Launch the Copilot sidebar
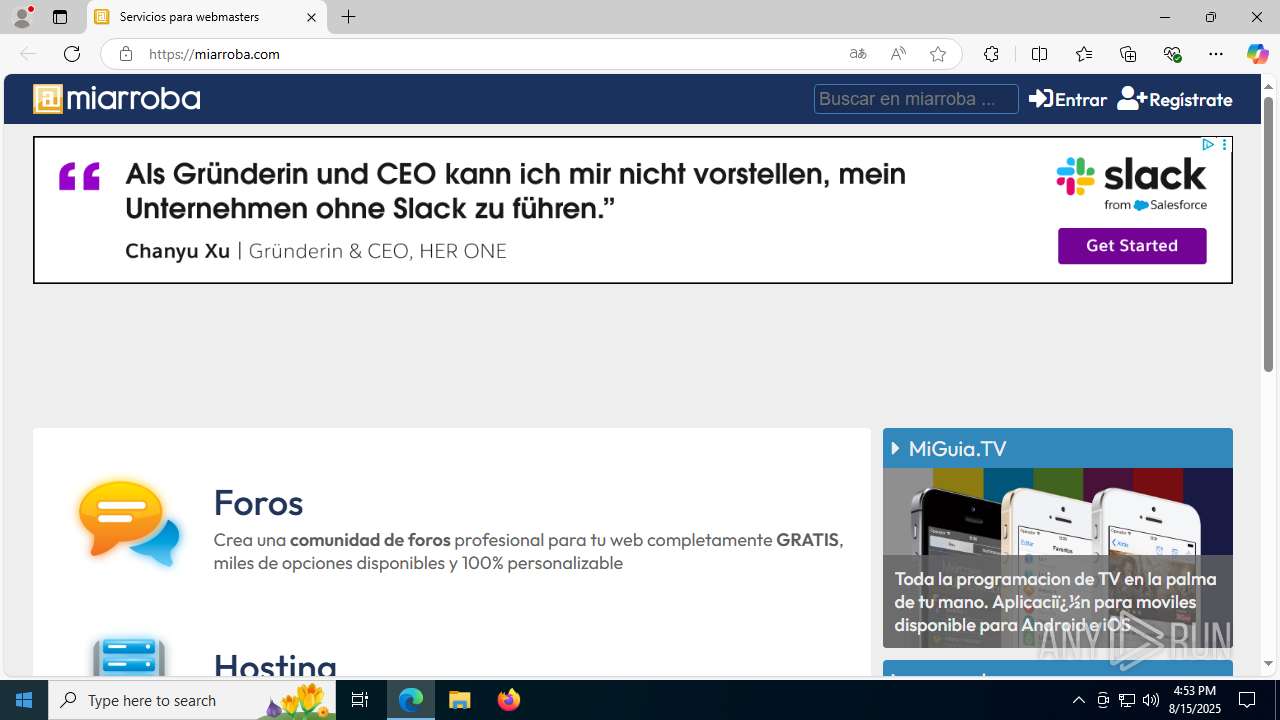This screenshot has height=720, width=1280. (1257, 54)
